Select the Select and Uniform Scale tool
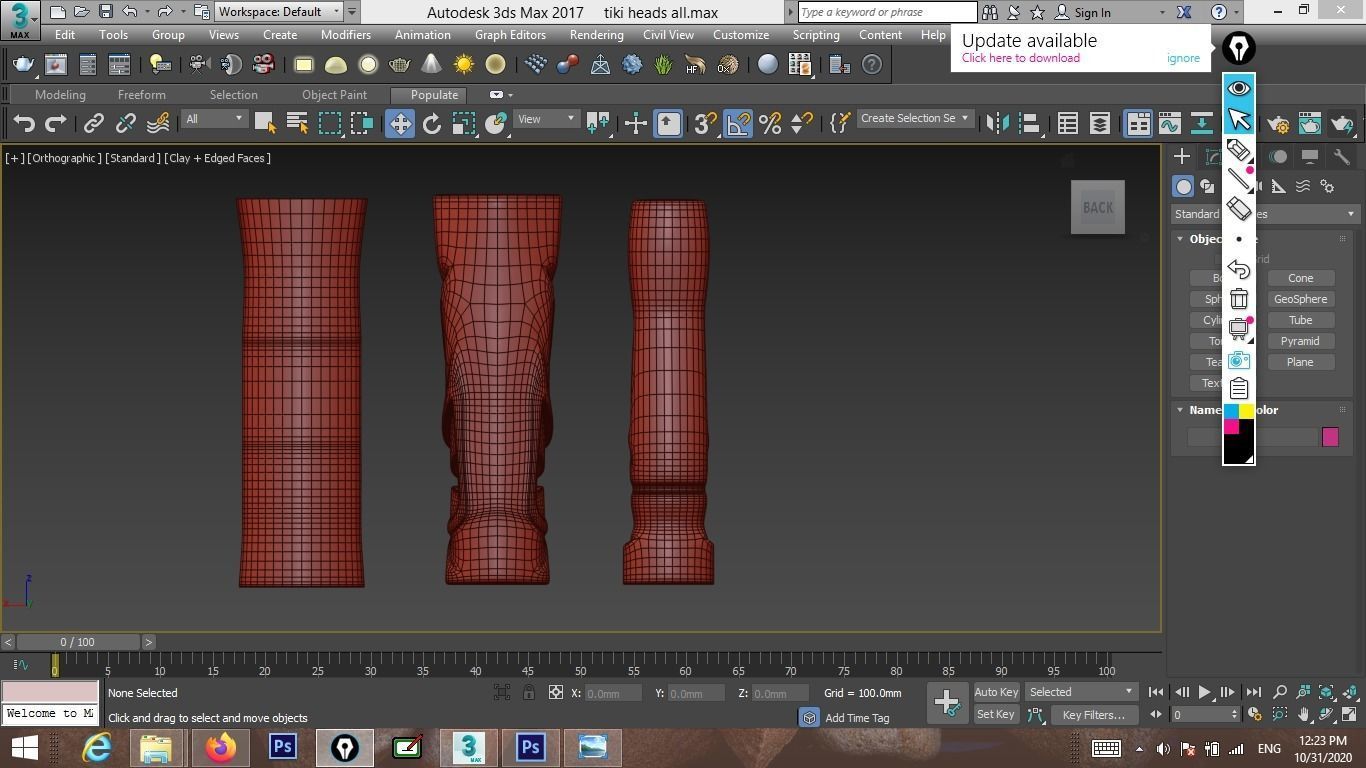This screenshot has height=768, width=1366. point(463,123)
